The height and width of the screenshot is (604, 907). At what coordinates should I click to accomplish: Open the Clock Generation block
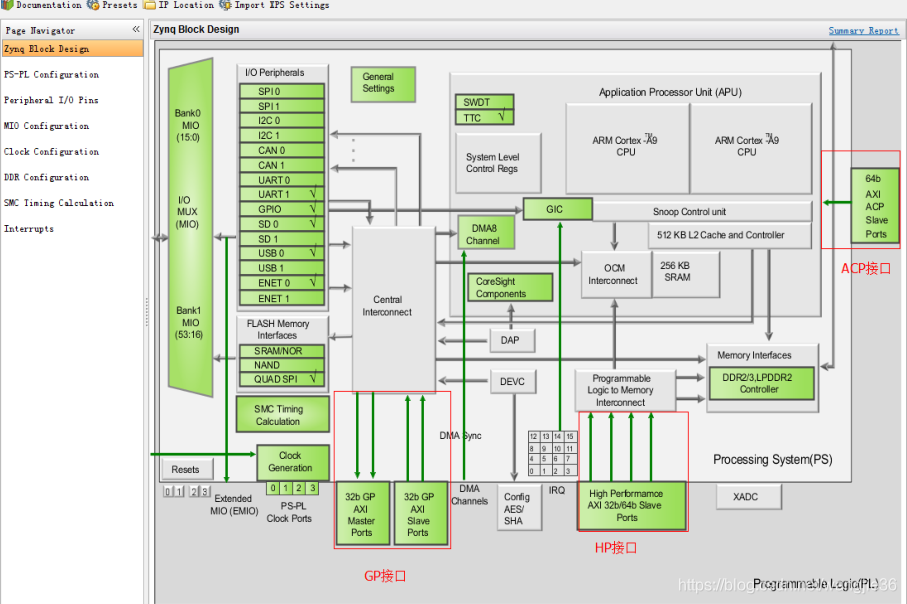(293, 461)
